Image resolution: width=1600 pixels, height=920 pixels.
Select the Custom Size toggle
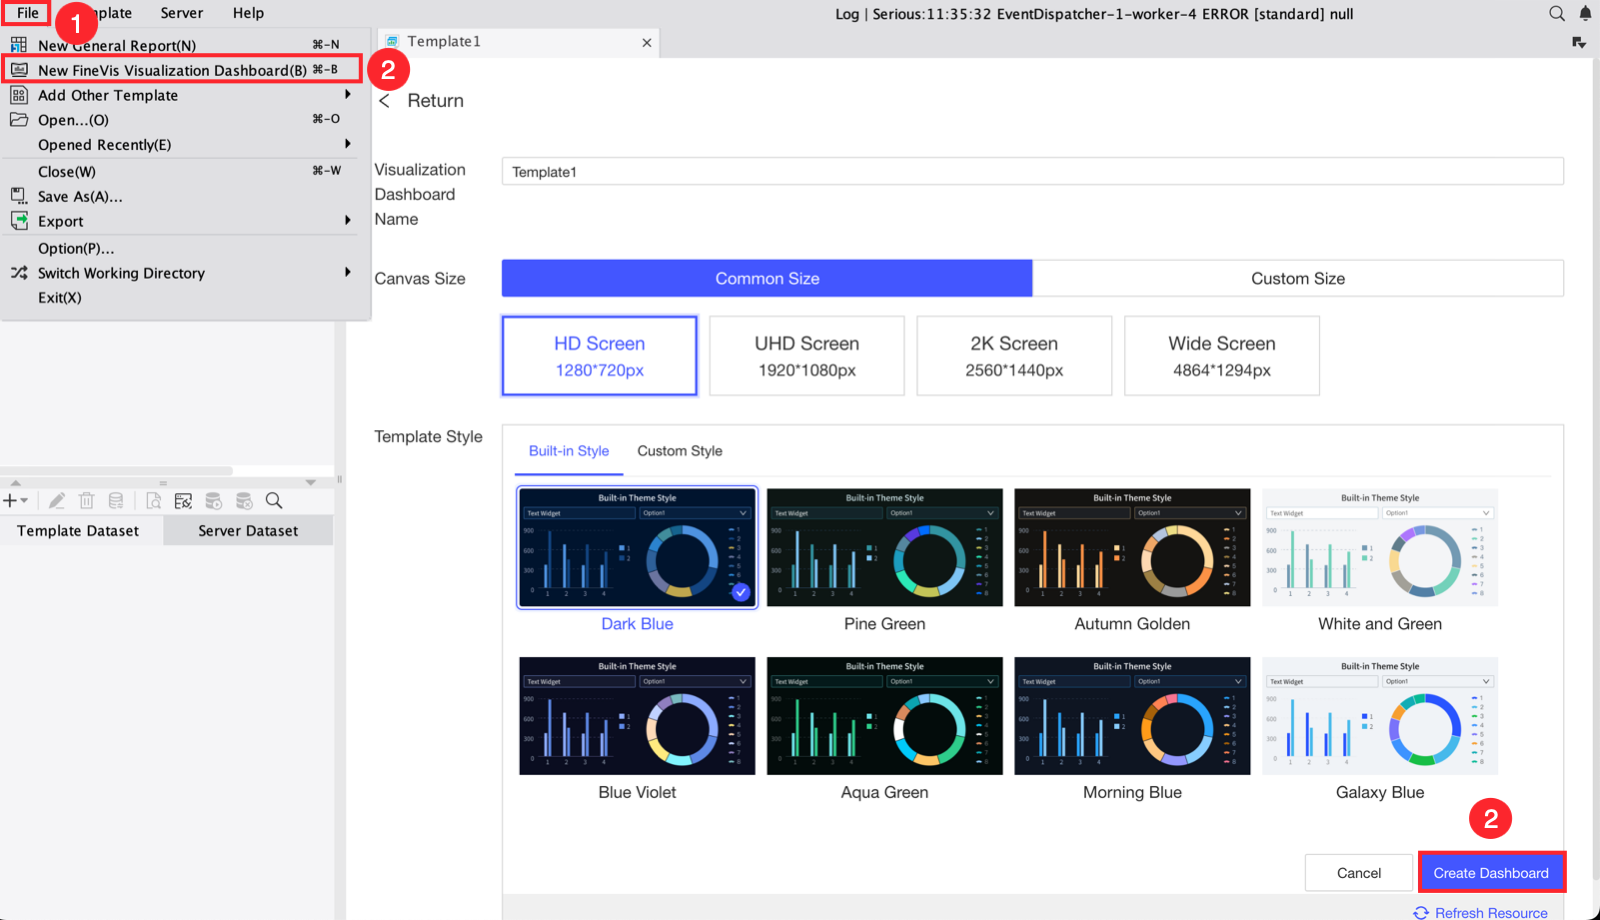(1298, 279)
